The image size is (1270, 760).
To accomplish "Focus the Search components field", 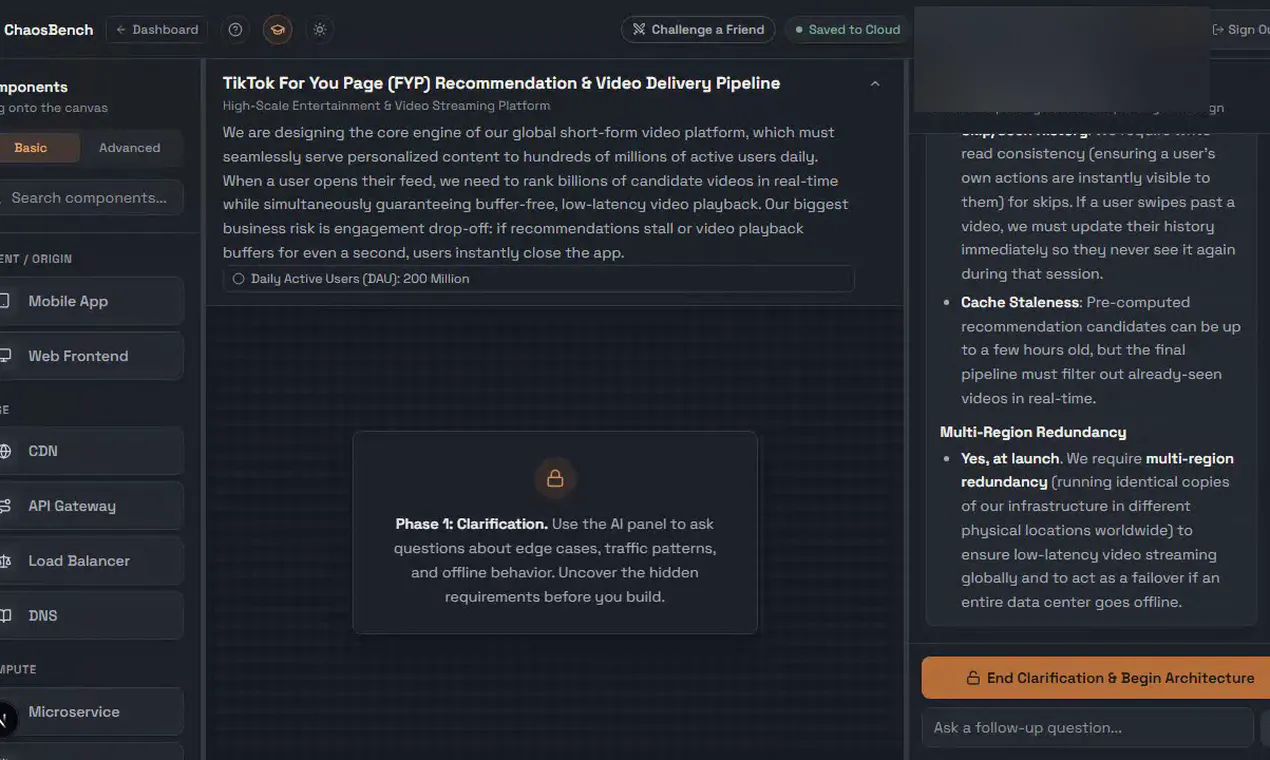I will click(x=90, y=198).
